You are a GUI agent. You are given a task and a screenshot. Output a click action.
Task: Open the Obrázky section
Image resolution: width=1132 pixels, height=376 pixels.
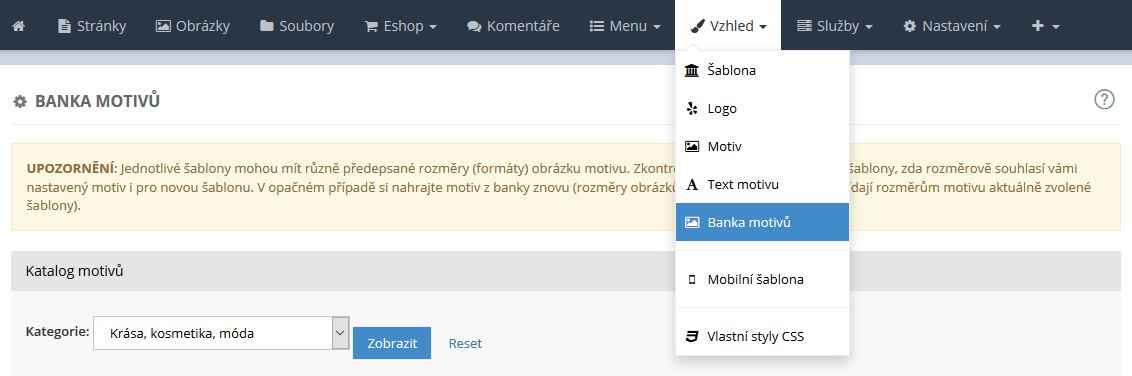tap(193, 26)
